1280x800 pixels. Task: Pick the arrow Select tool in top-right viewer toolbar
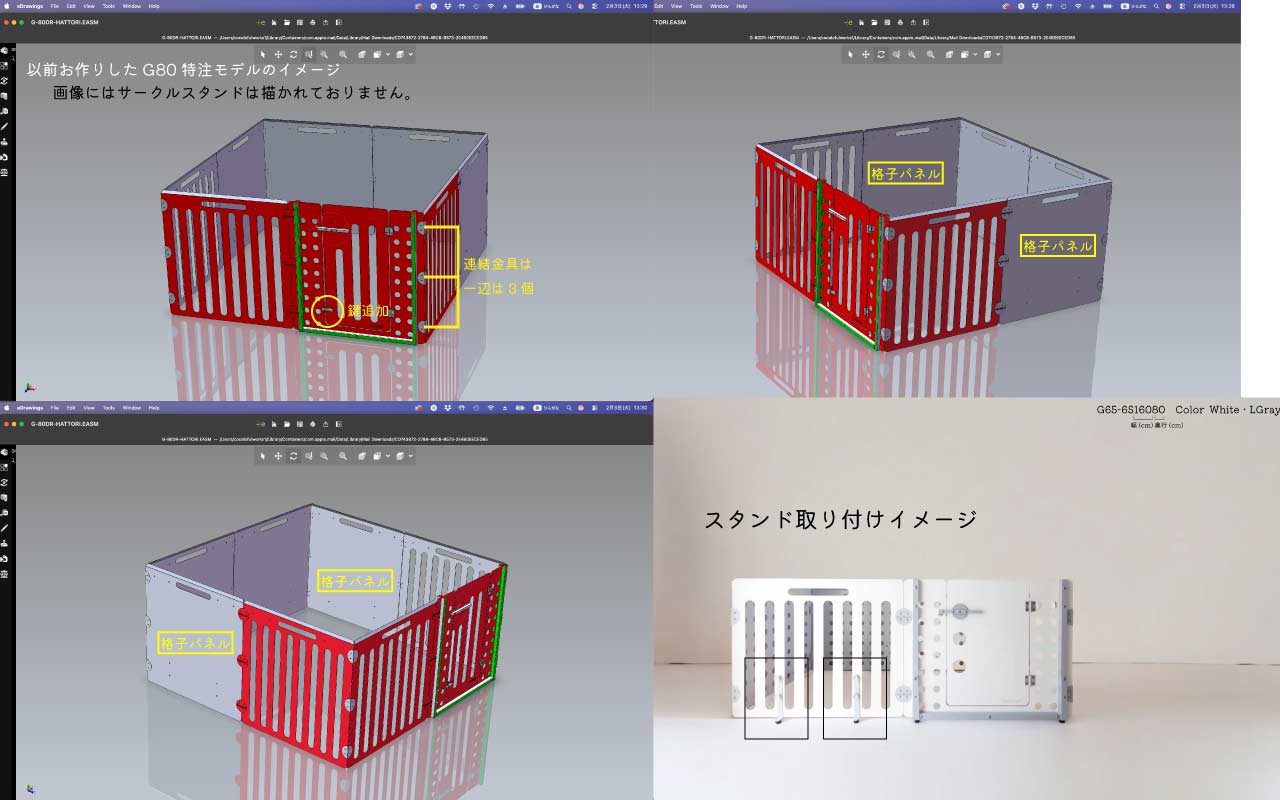click(x=850, y=54)
